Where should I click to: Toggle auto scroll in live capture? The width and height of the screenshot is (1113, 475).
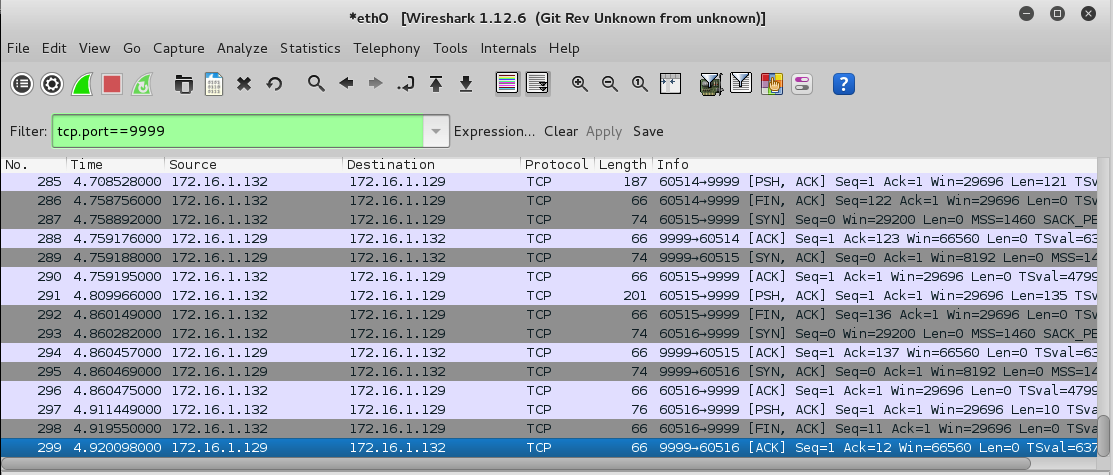(537, 84)
